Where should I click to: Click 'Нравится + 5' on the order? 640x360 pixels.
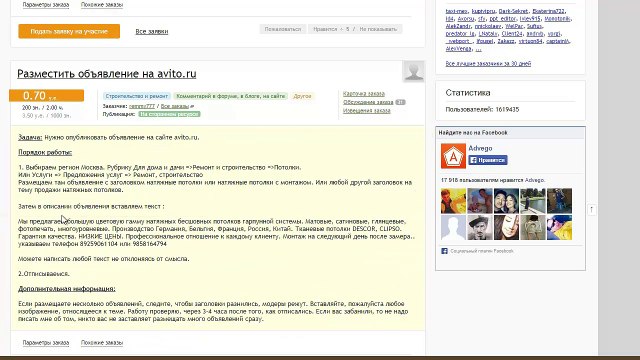(x=331, y=29)
